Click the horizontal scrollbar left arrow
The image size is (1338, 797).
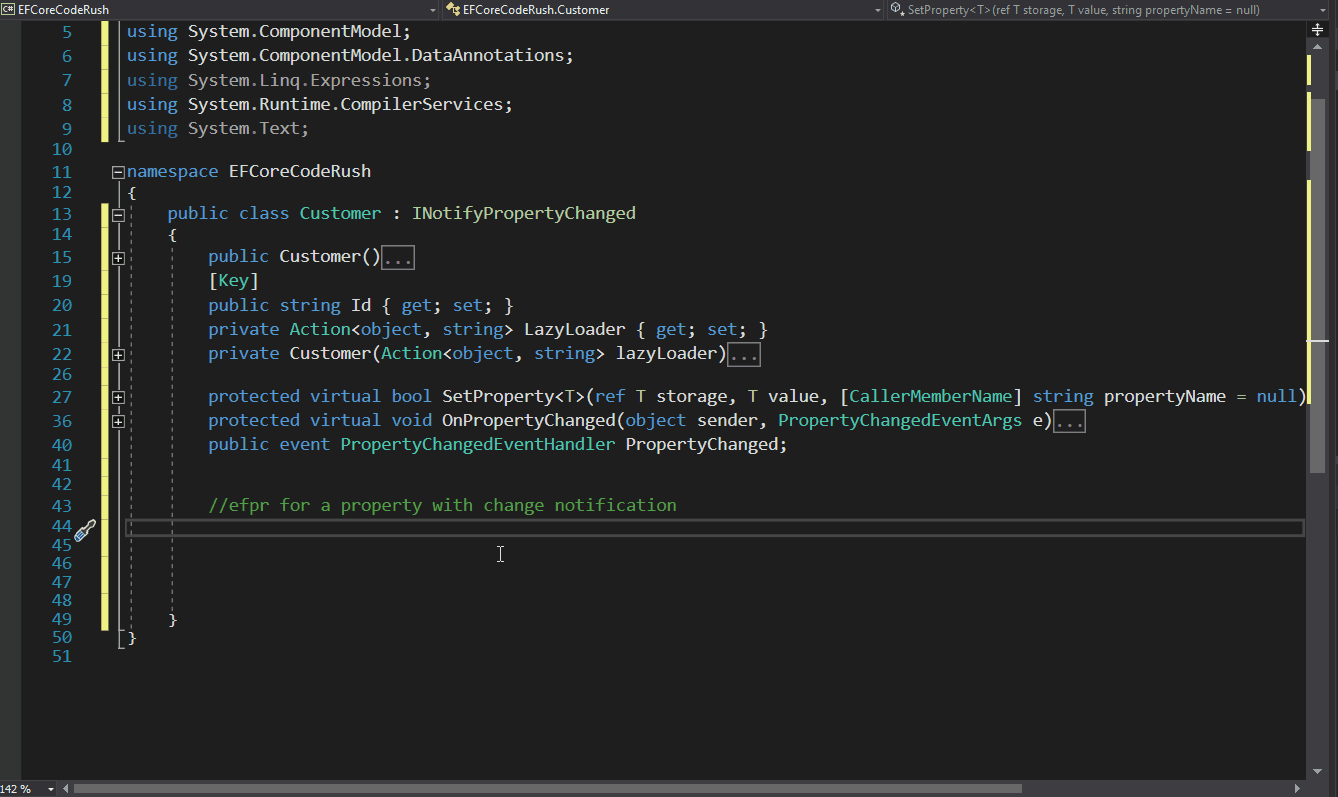pos(65,789)
